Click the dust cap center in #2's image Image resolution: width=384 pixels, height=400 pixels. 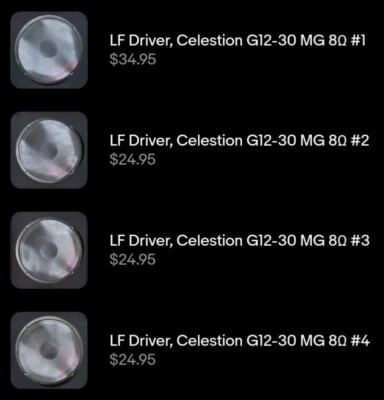[50, 151]
